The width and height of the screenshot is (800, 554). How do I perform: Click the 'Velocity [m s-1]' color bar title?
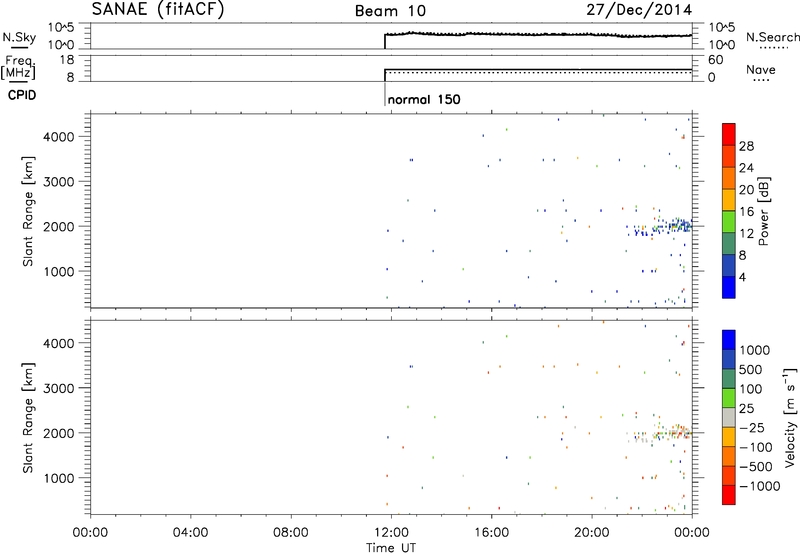790,417
